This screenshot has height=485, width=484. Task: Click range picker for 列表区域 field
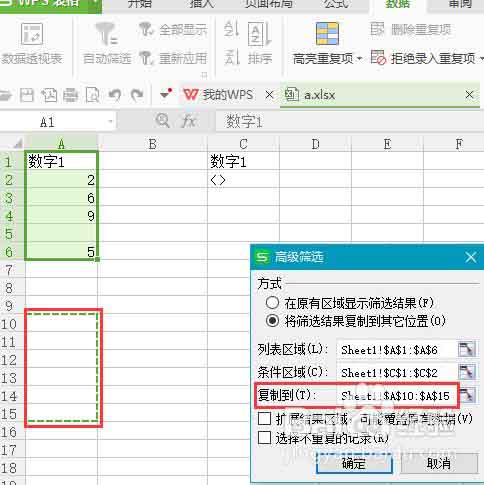point(466,350)
